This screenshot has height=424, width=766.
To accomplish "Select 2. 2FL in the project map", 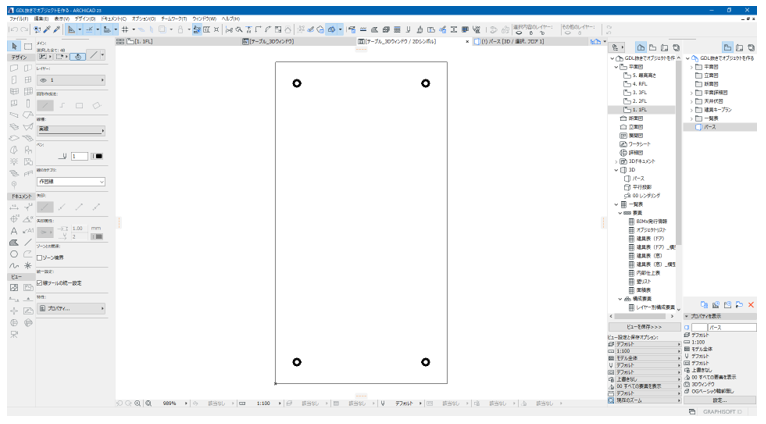I will [639, 101].
